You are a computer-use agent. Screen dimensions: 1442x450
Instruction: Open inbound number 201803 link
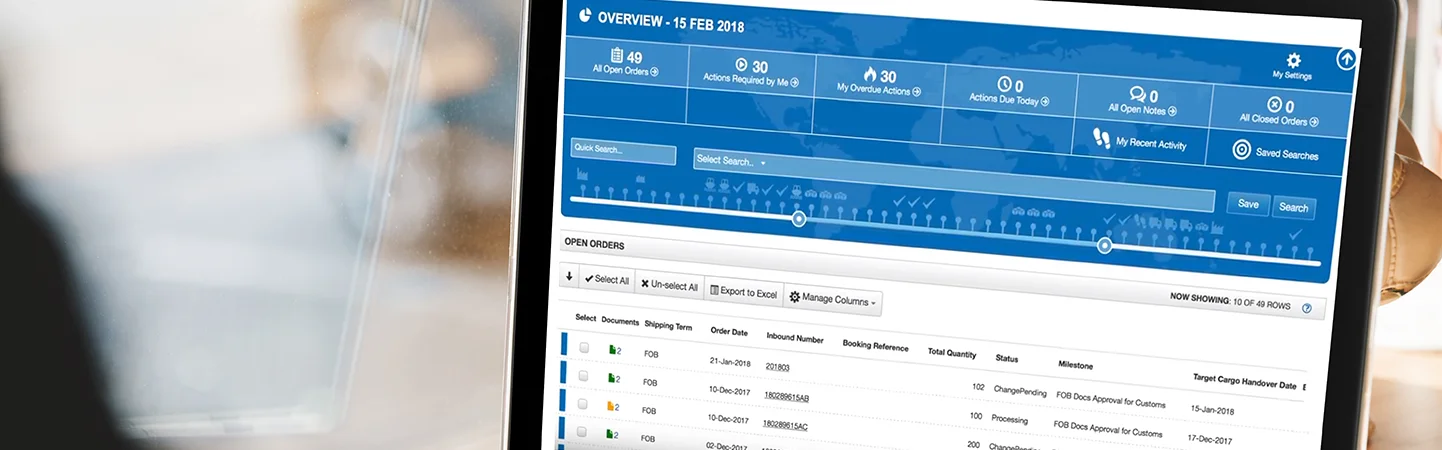click(x=777, y=367)
